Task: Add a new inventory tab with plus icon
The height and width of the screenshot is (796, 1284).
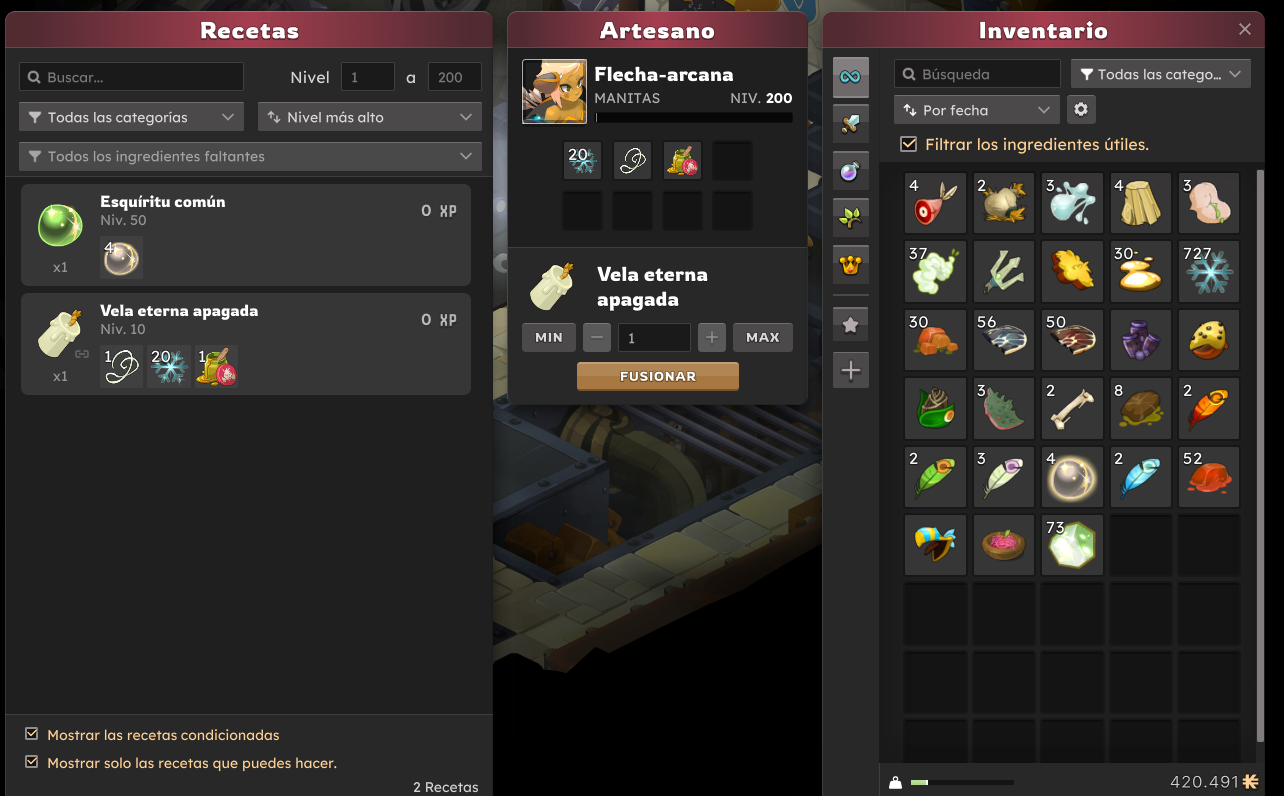Action: (x=851, y=371)
